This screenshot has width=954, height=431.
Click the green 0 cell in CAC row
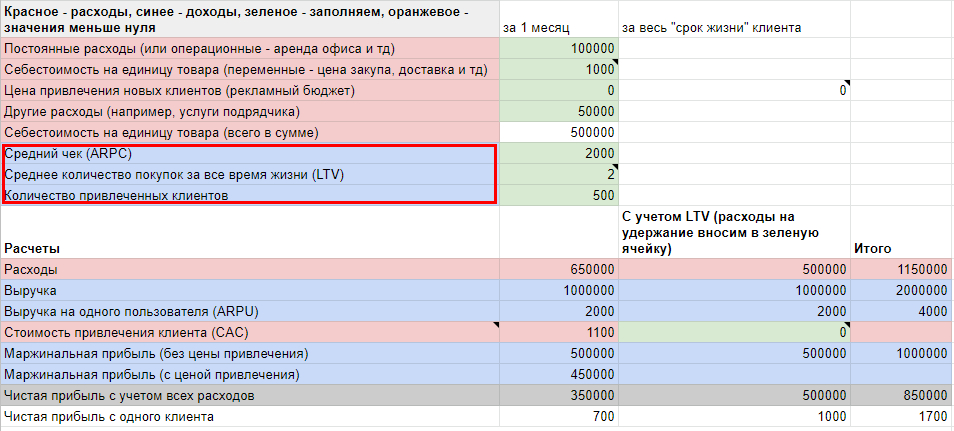pyautogui.click(x=734, y=332)
